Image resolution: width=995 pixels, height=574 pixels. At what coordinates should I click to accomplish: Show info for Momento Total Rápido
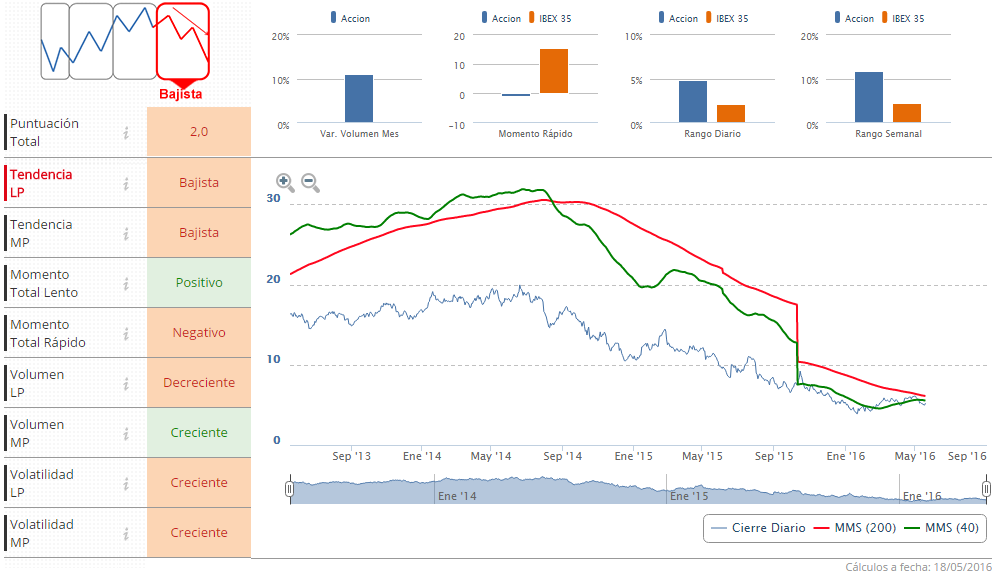[x=126, y=333]
